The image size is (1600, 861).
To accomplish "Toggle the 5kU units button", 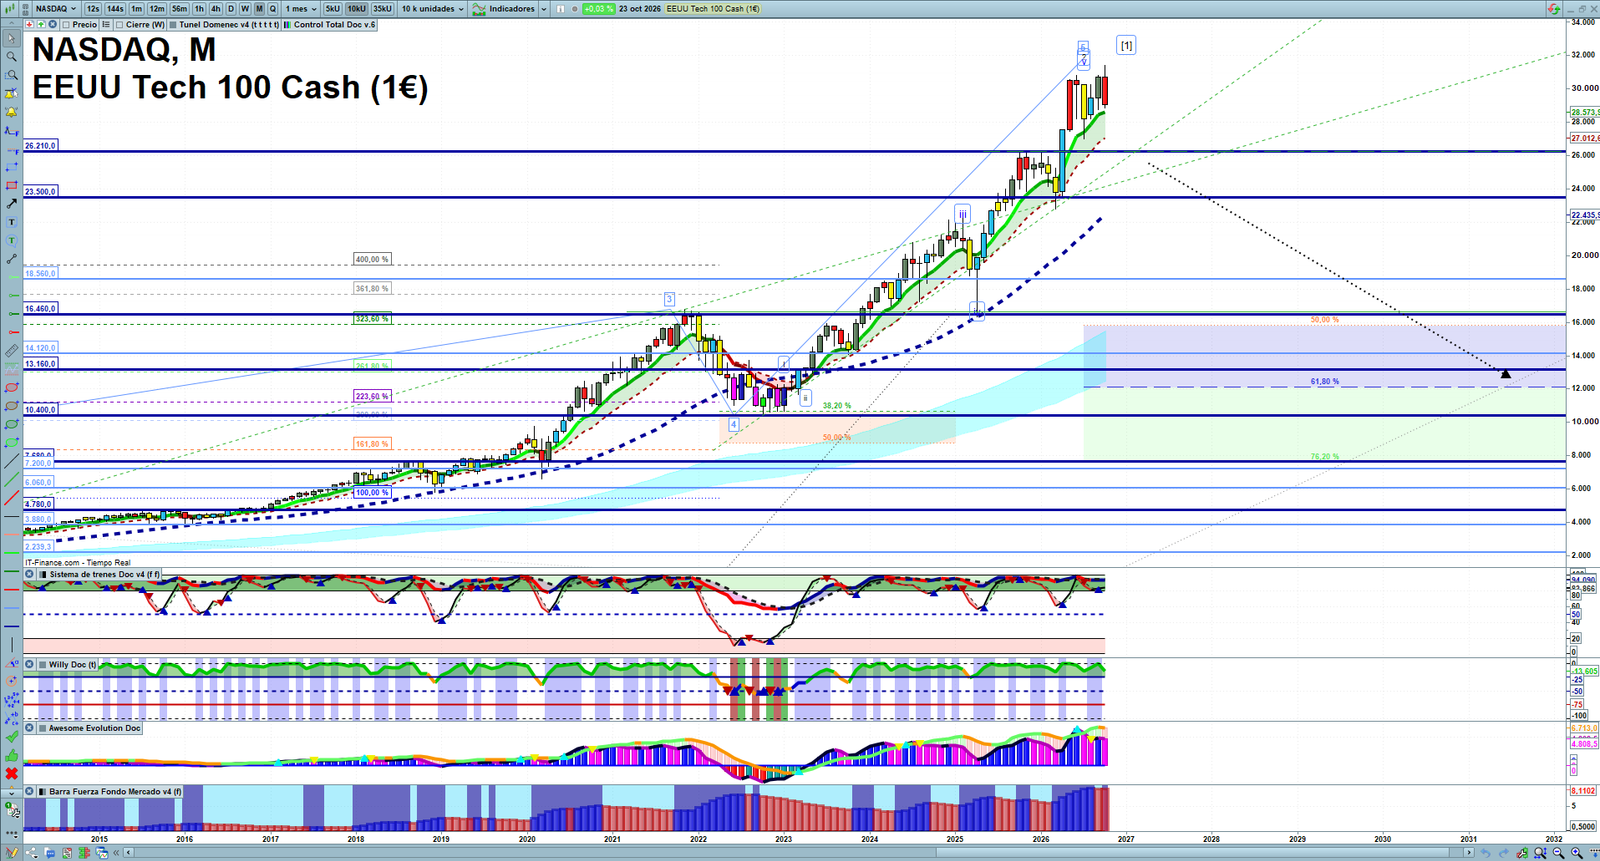I will (x=332, y=9).
